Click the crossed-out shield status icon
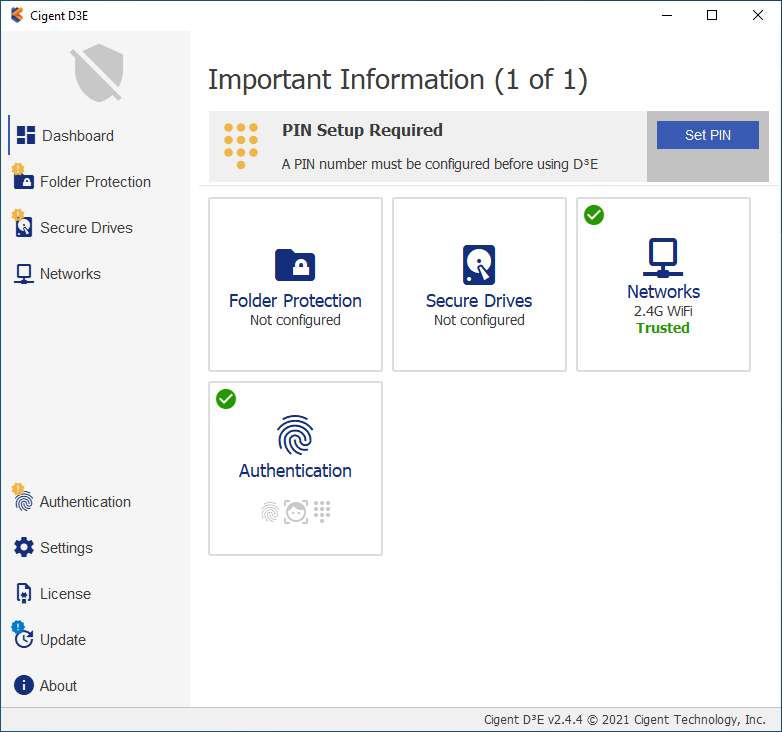Viewport: 782px width, 732px height. pyautogui.click(x=98, y=73)
